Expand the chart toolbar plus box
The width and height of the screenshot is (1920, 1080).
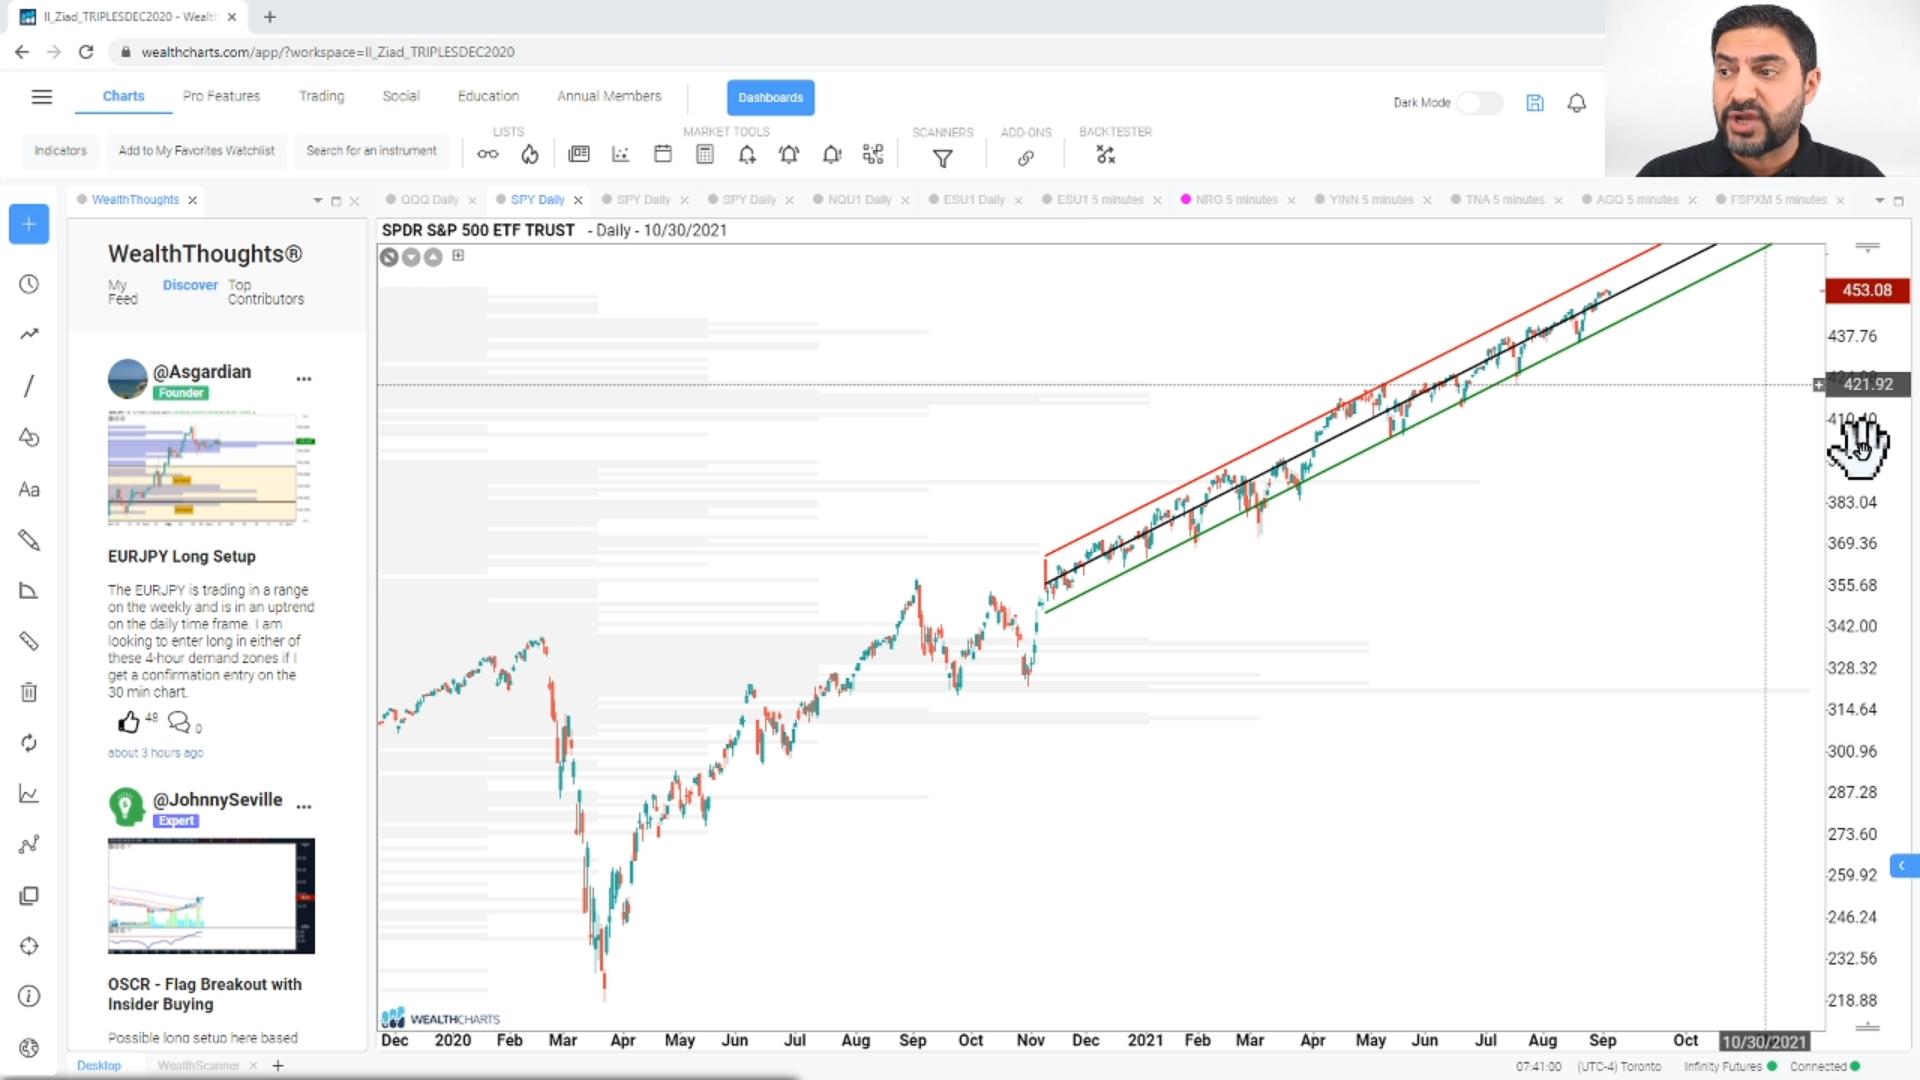(458, 256)
